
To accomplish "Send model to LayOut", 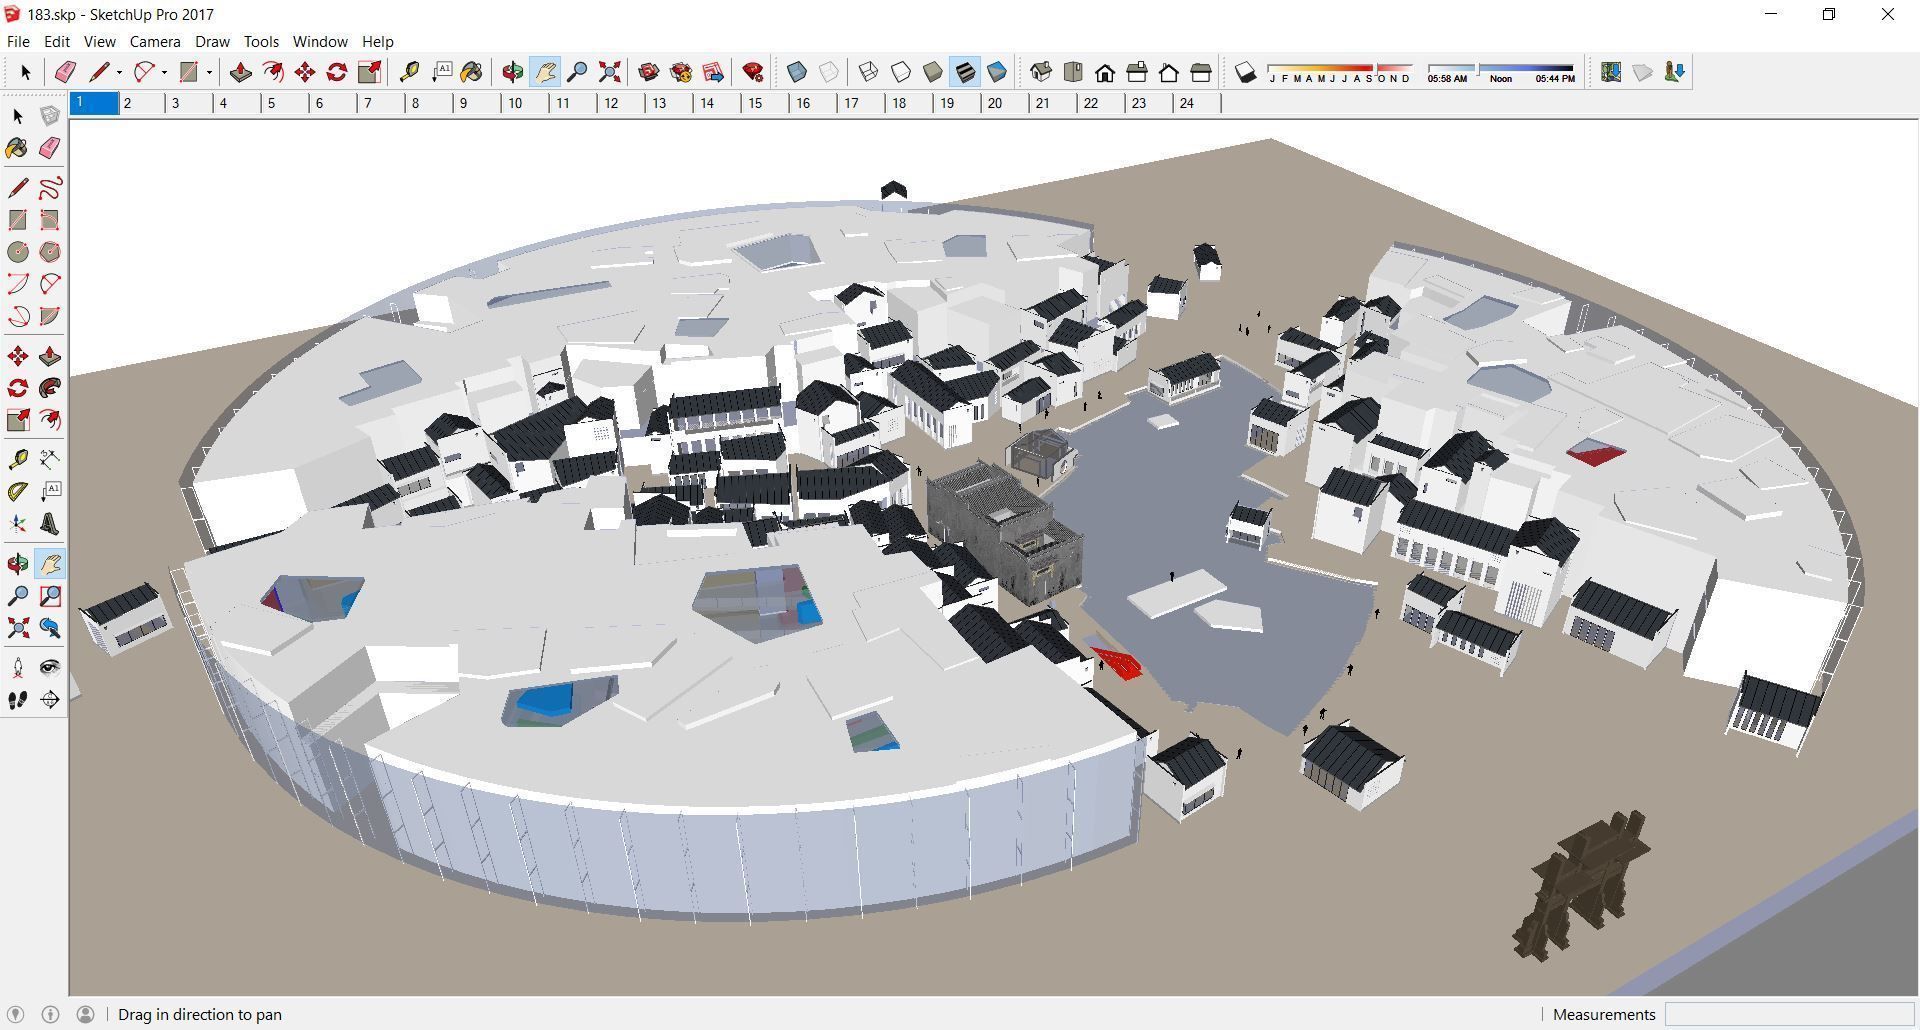I will (x=713, y=72).
